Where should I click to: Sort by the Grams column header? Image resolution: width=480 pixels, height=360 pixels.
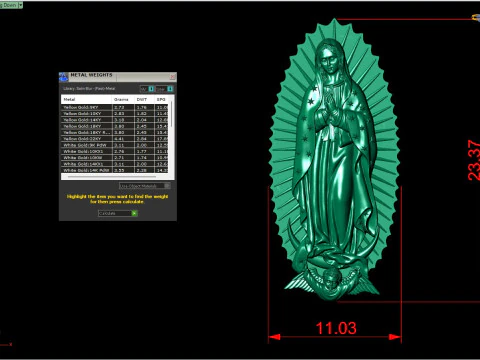[x=123, y=99]
